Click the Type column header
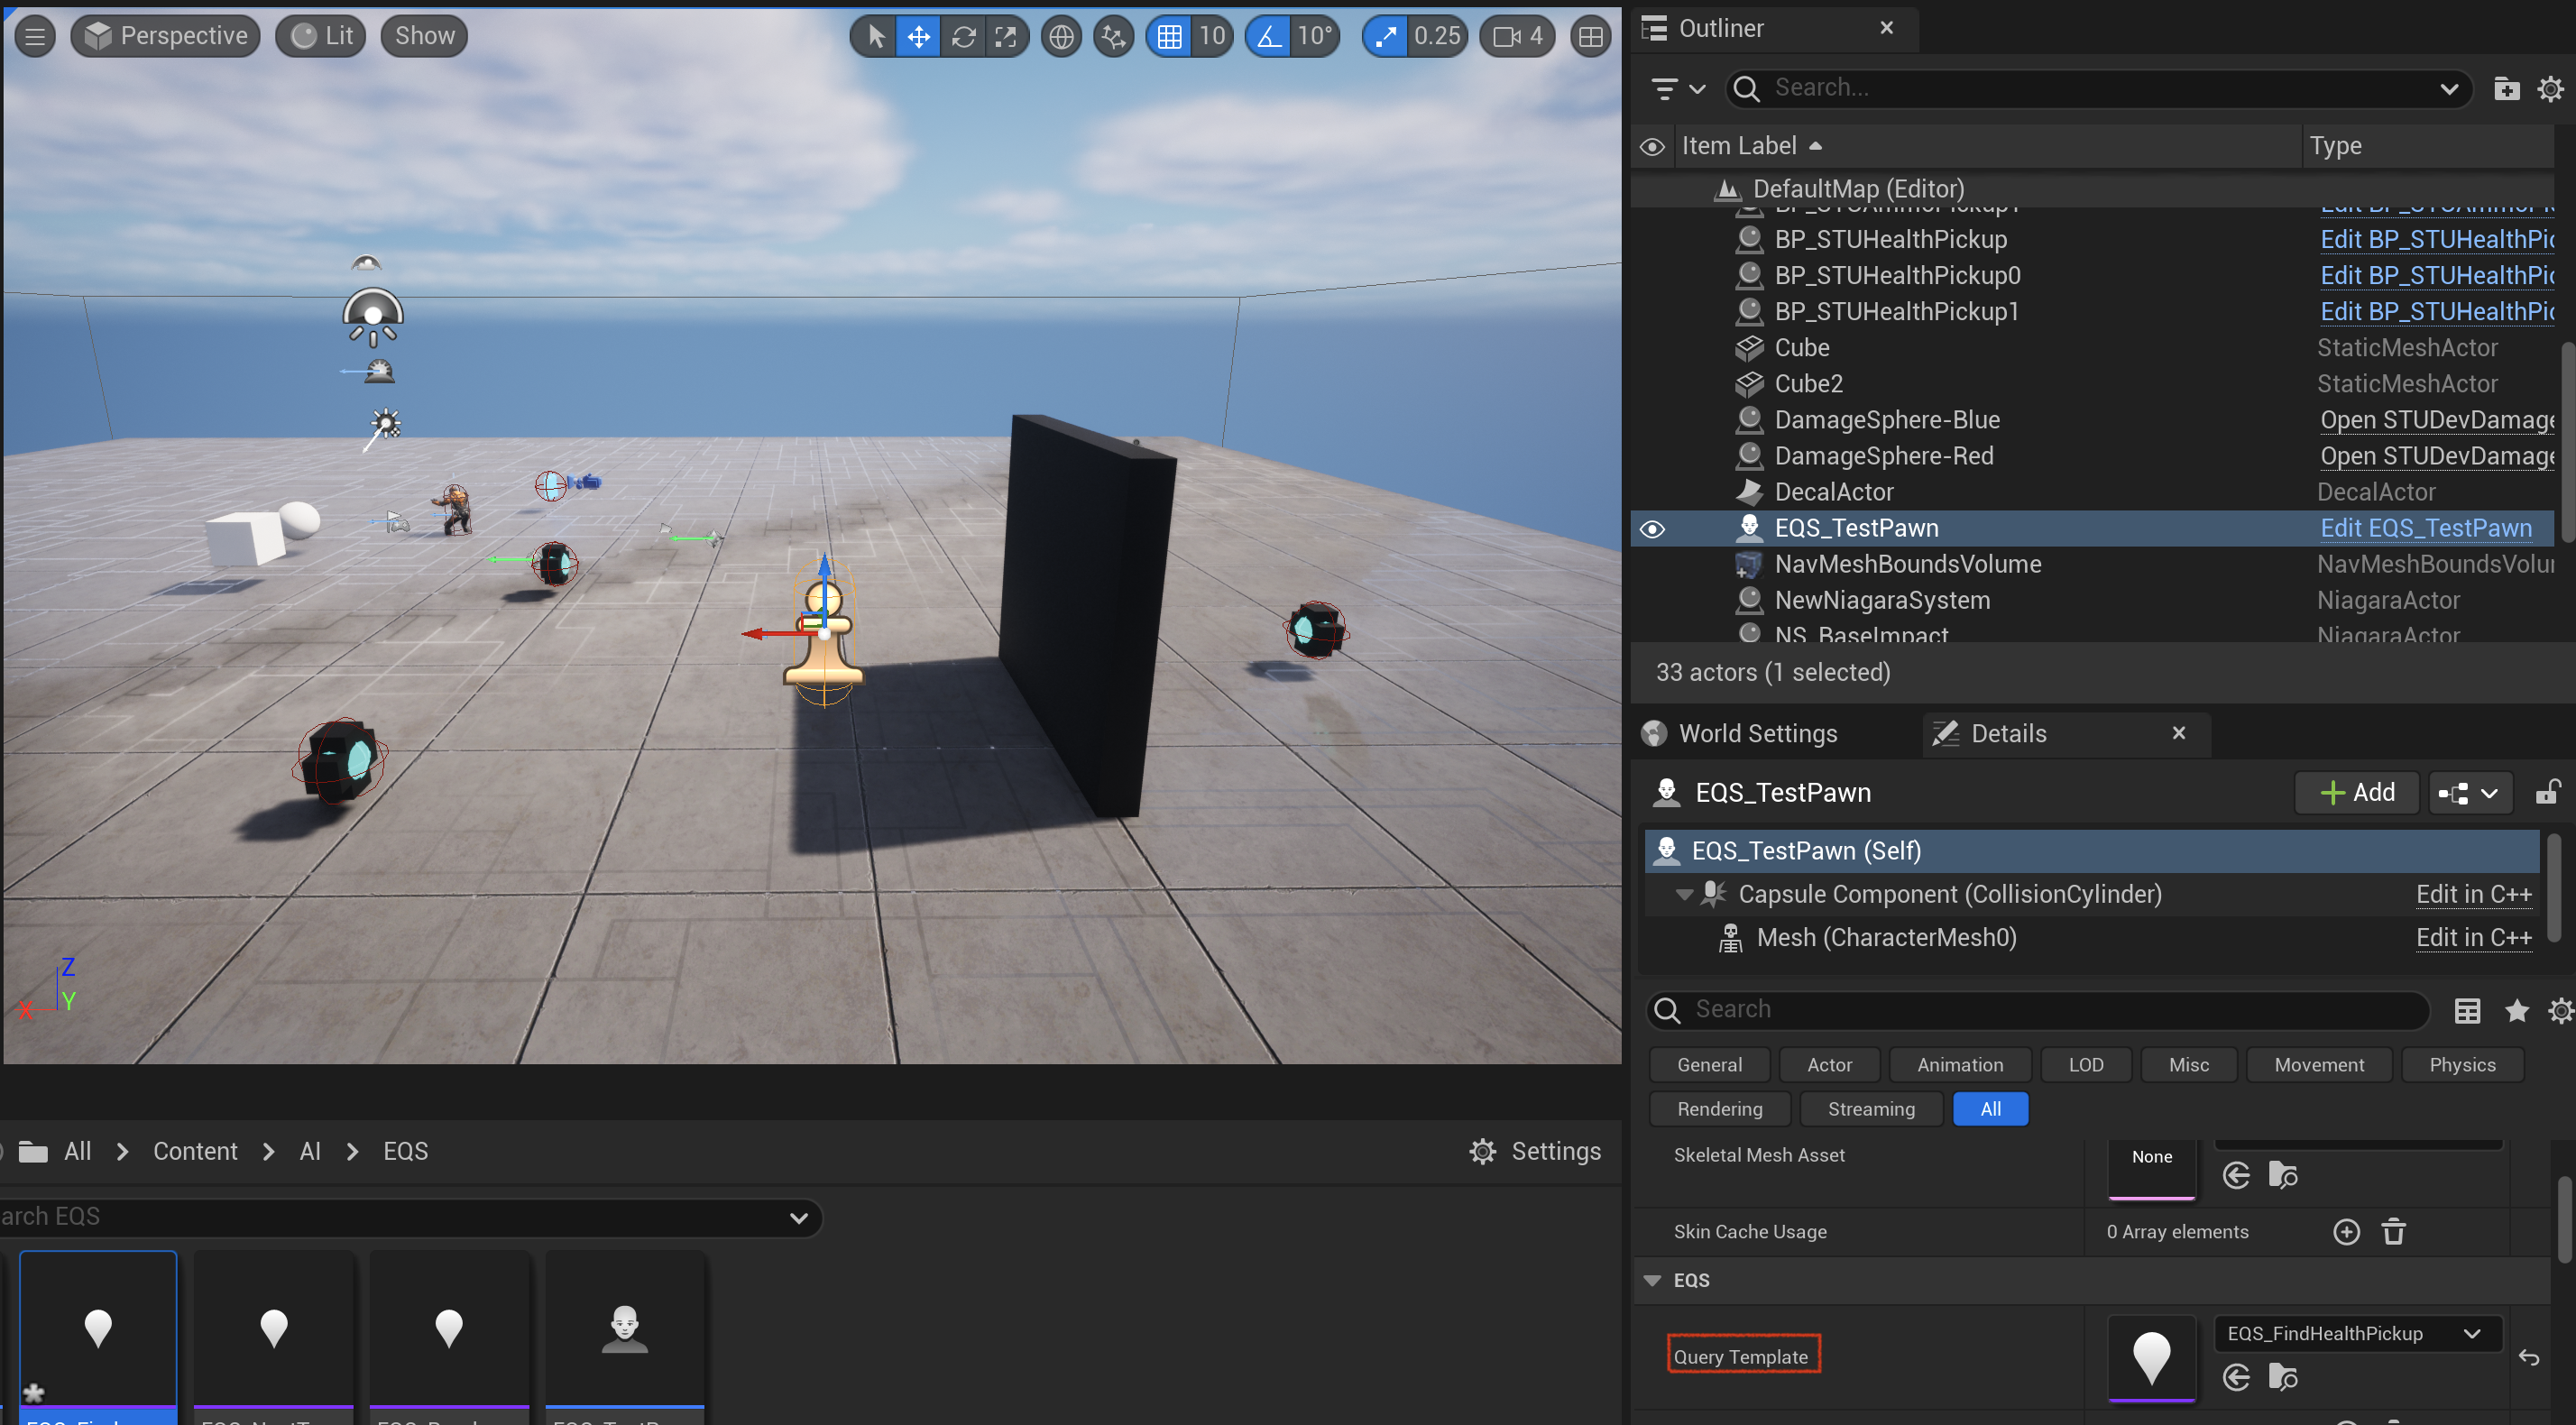The image size is (2576, 1425). (2427, 146)
